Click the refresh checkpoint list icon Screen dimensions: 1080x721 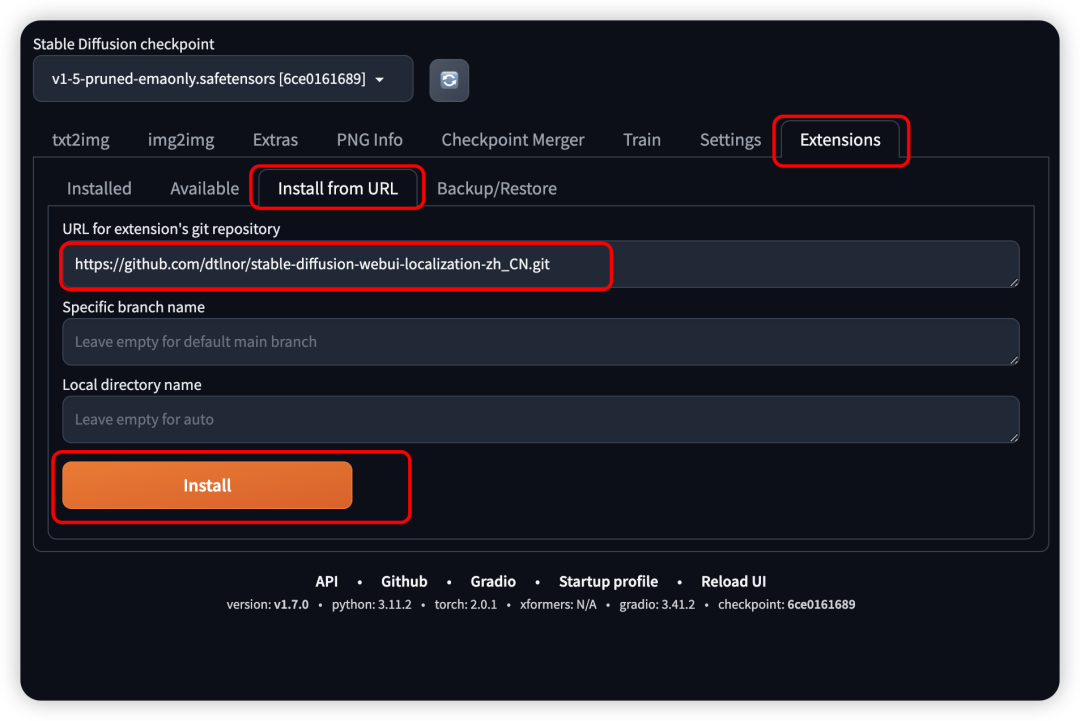[449, 80]
